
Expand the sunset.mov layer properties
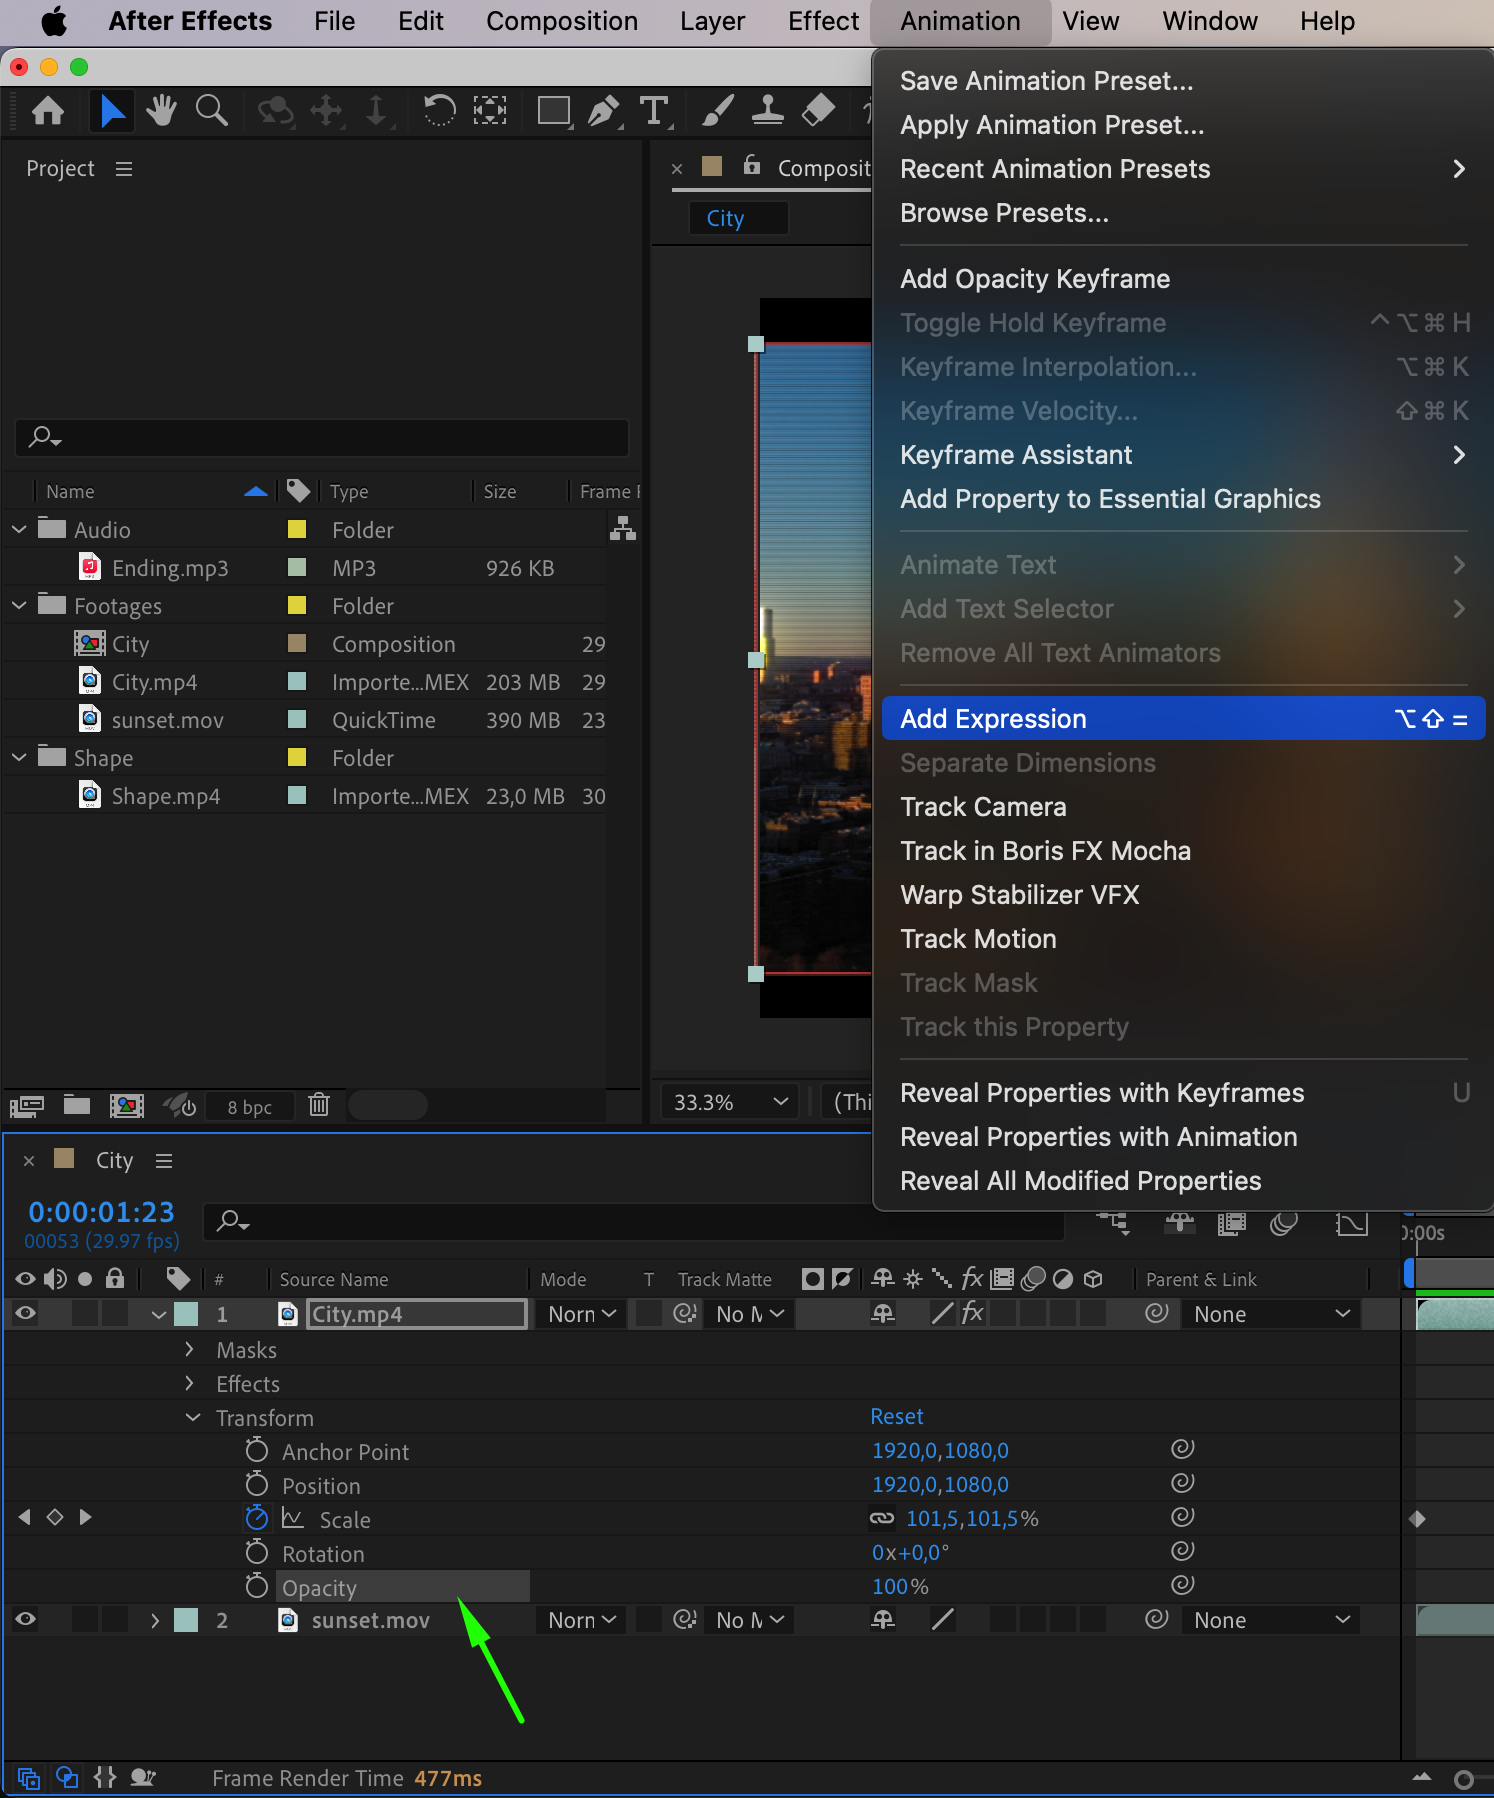tap(155, 1620)
